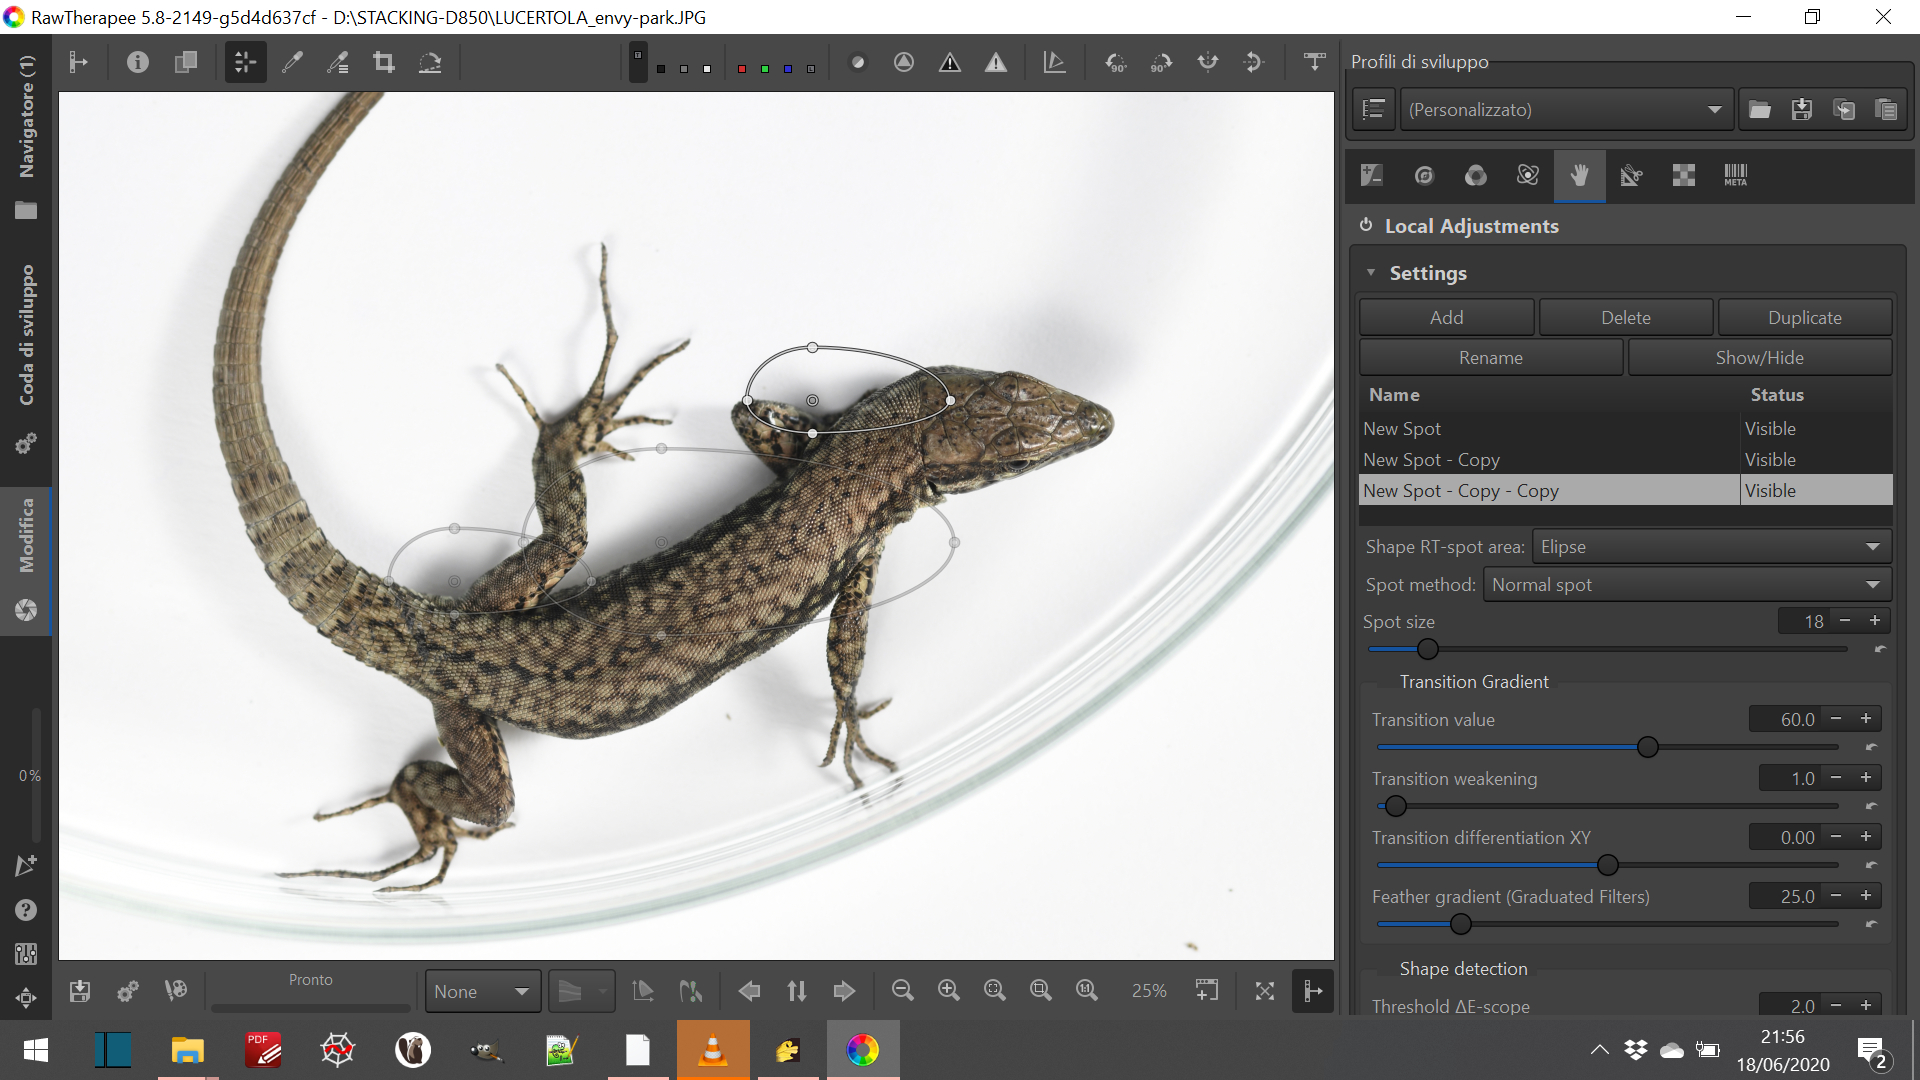Viewport: 1920px width, 1080px height.
Task: Select the white balance picker tool
Action: pos(292,63)
